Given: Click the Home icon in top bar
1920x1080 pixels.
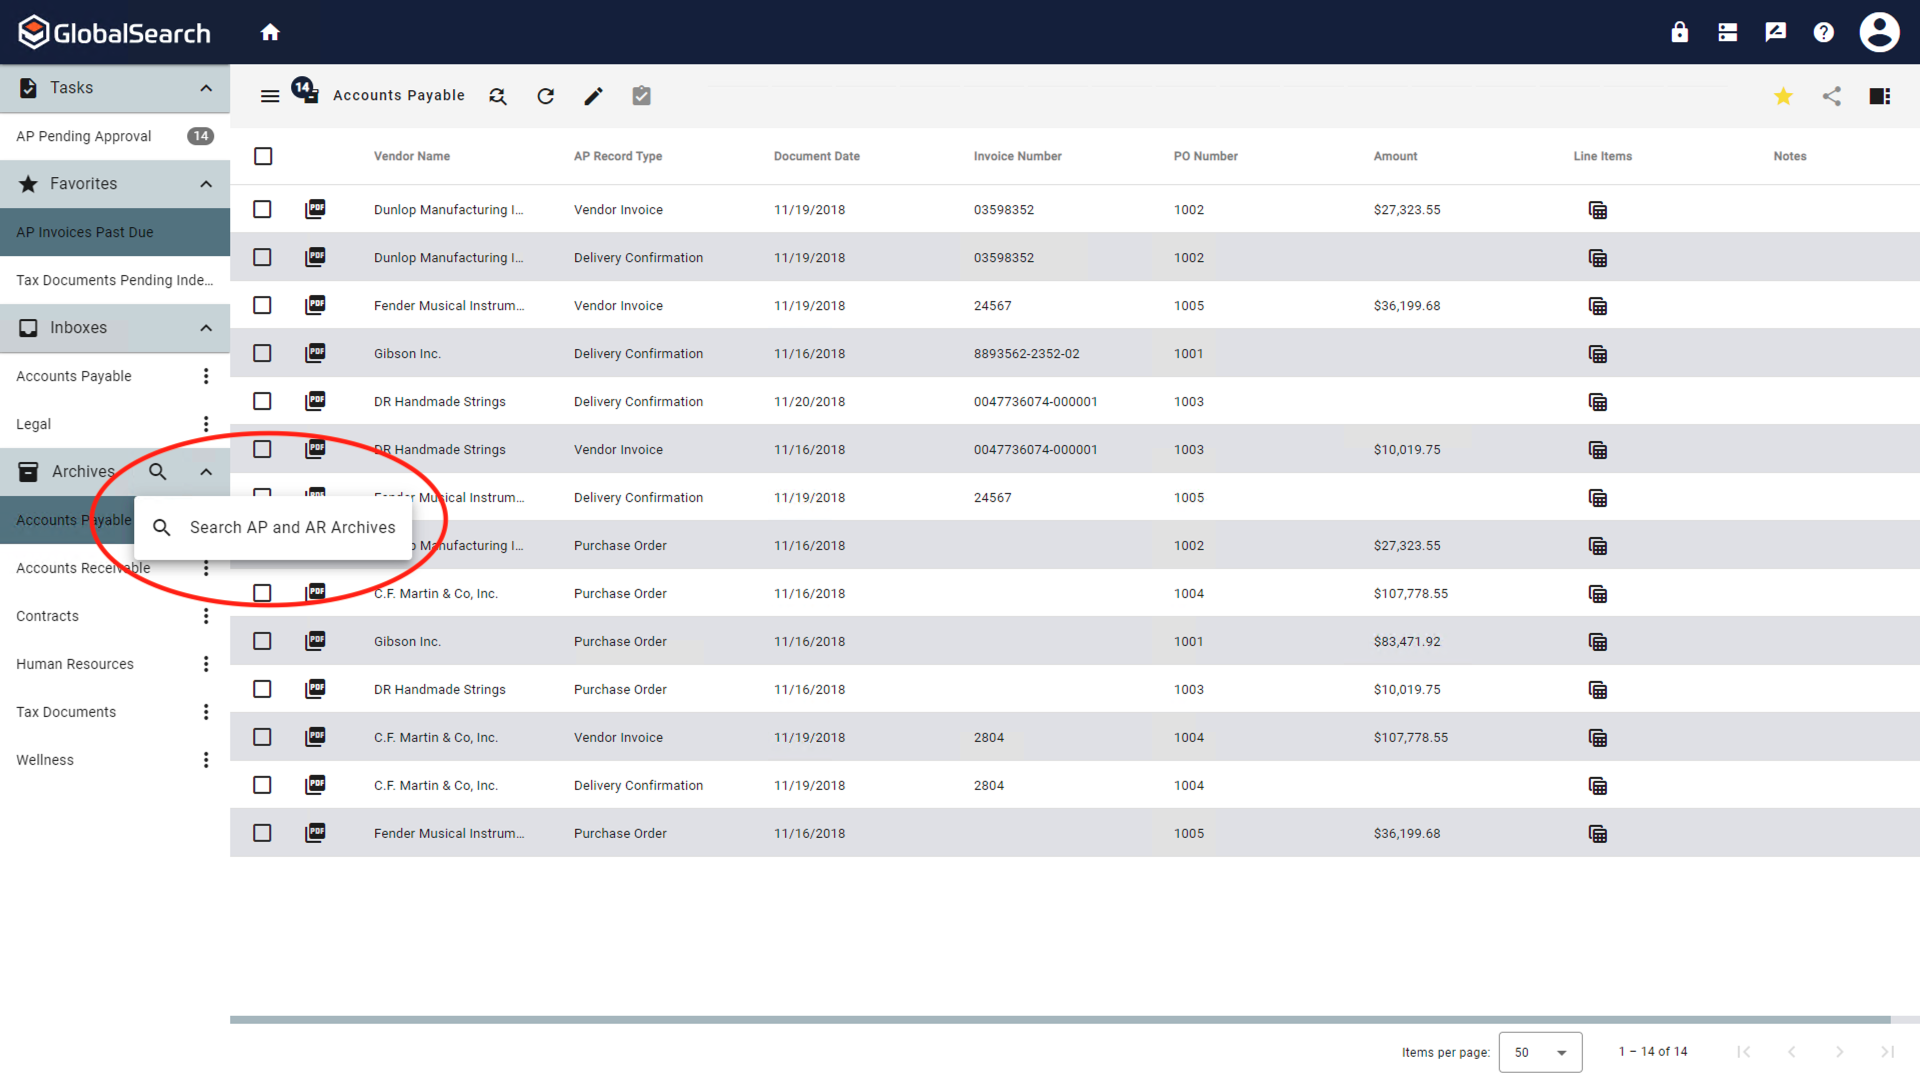Looking at the screenshot, I should coord(270,32).
